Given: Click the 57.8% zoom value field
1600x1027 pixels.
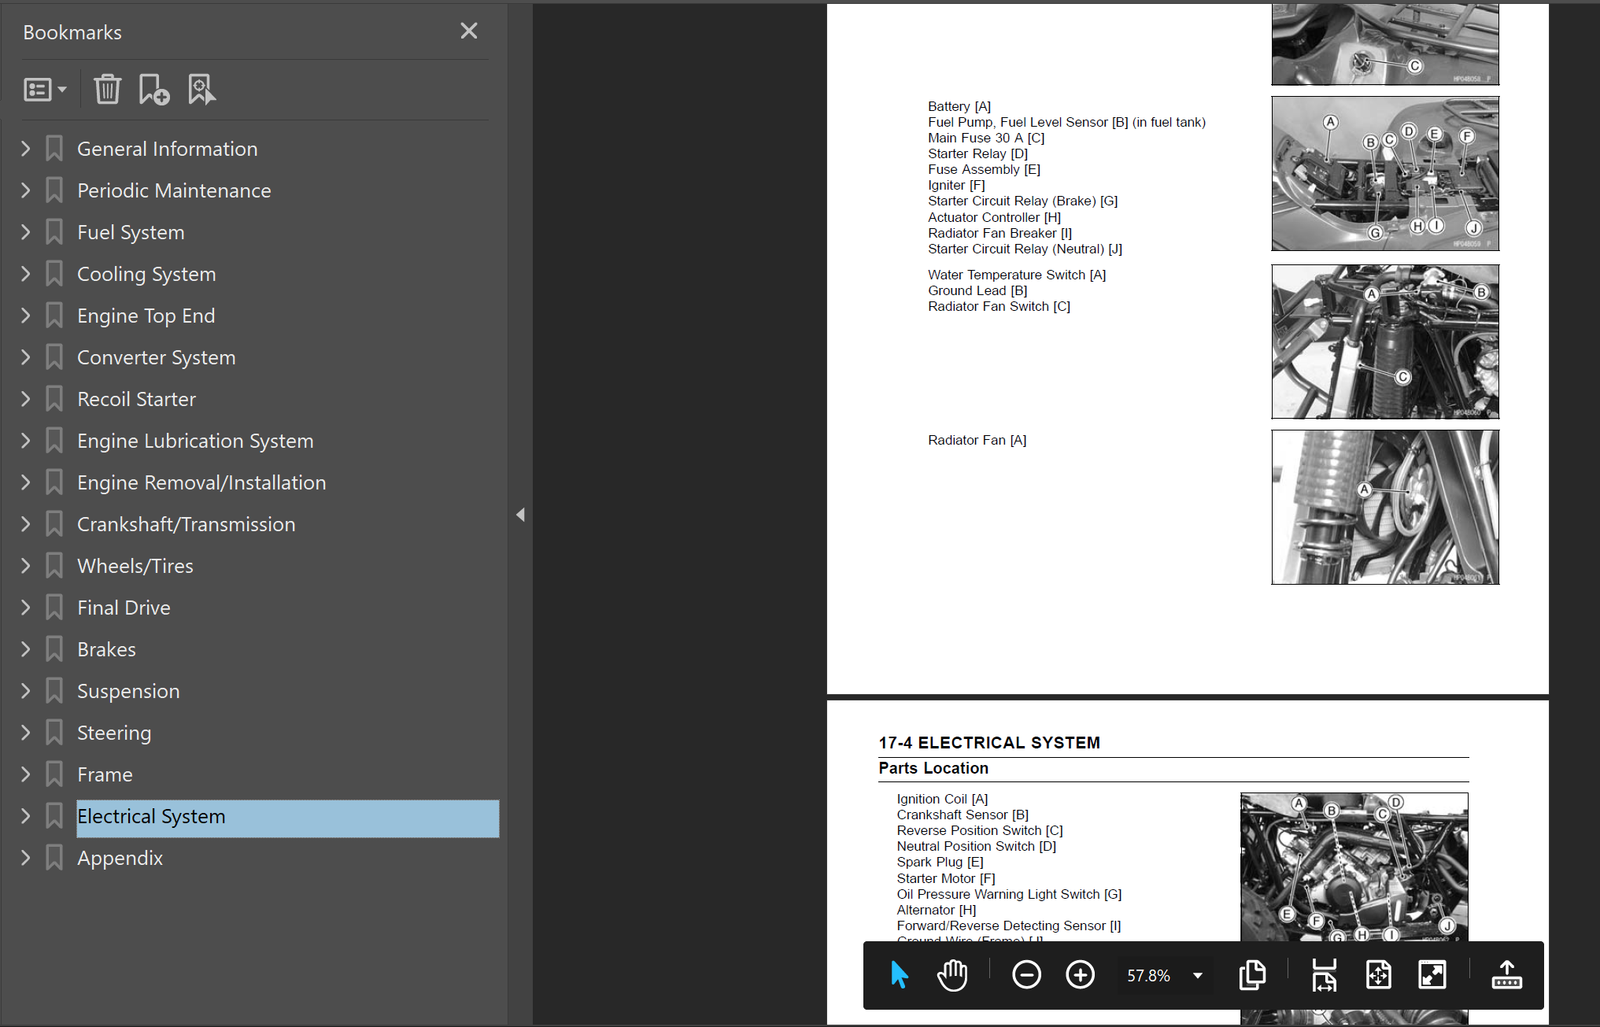Looking at the screenshot, I should (x=1148, y=976).
